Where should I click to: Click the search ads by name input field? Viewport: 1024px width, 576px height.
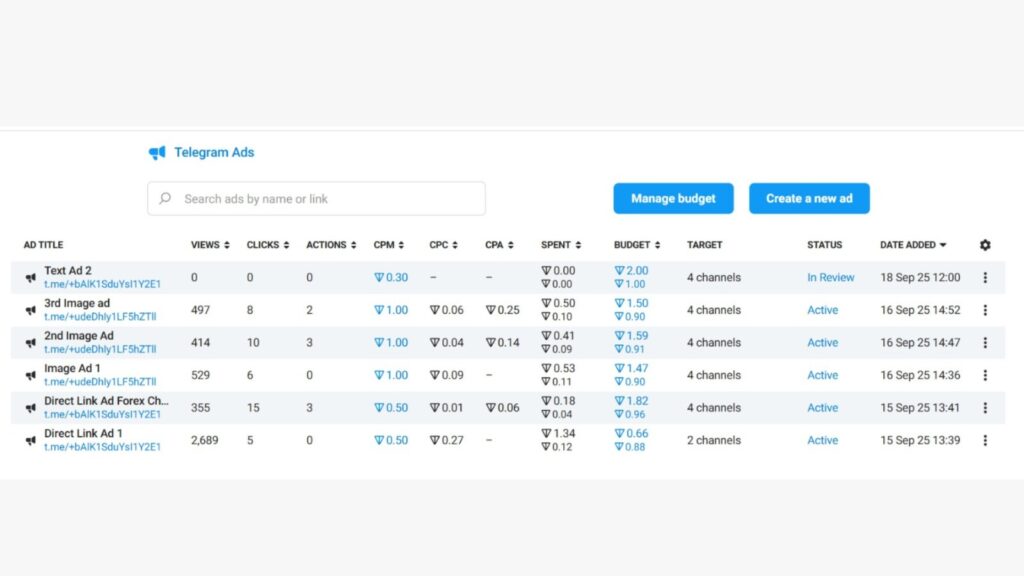click(300, 198)
